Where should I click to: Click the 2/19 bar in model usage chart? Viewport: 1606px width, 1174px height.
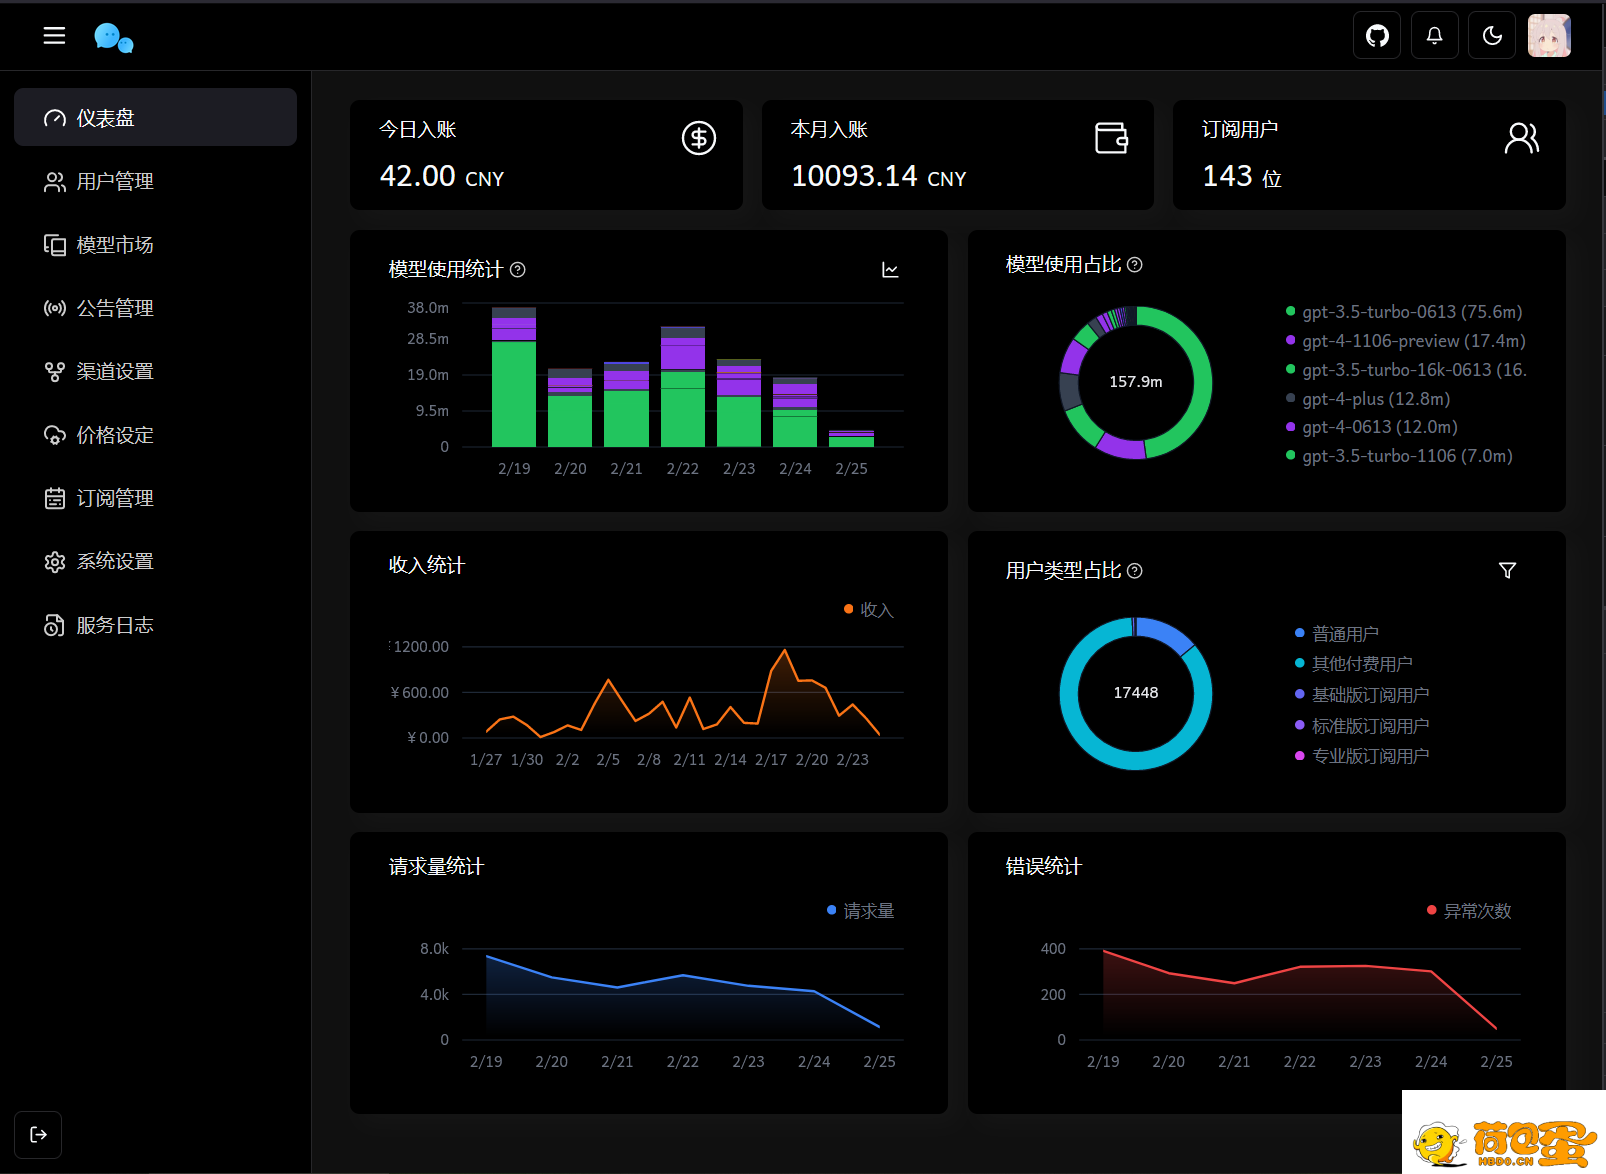[514, 377]
